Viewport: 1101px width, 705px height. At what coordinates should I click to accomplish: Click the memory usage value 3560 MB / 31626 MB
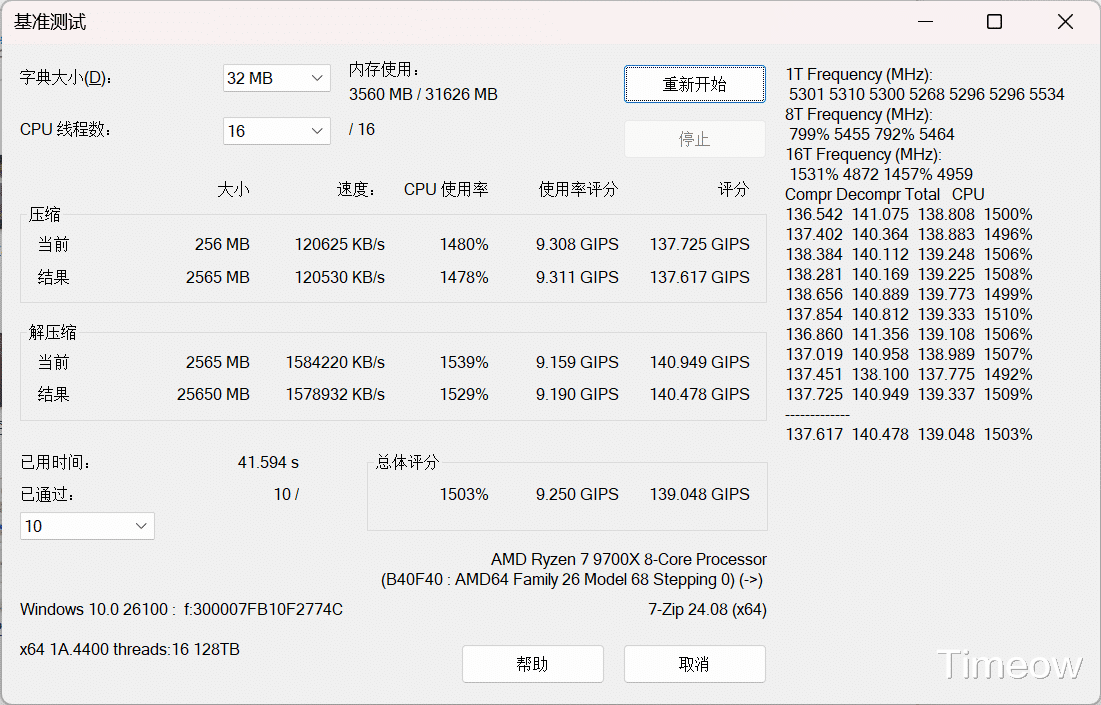423,94
